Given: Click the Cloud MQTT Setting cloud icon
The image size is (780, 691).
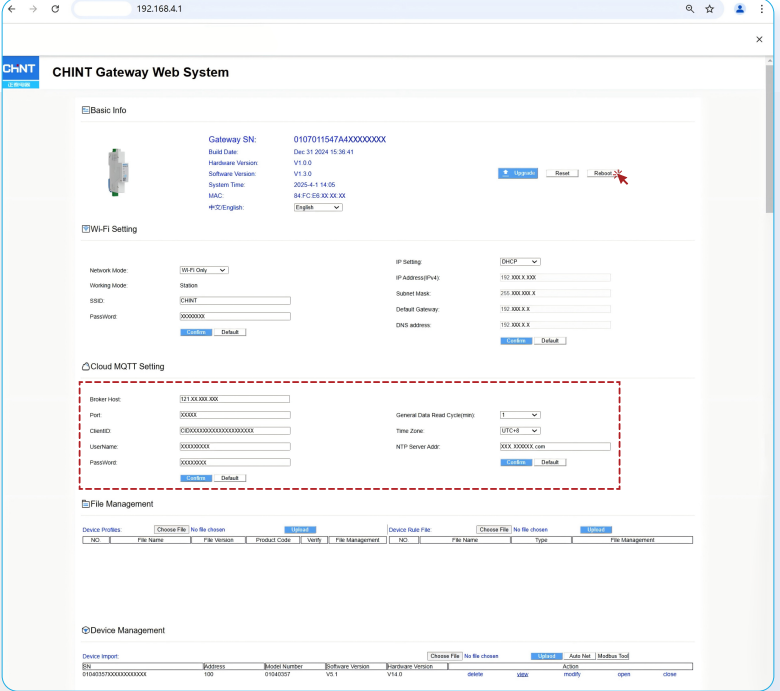Looking at the screenshot, I should (86, 366).
